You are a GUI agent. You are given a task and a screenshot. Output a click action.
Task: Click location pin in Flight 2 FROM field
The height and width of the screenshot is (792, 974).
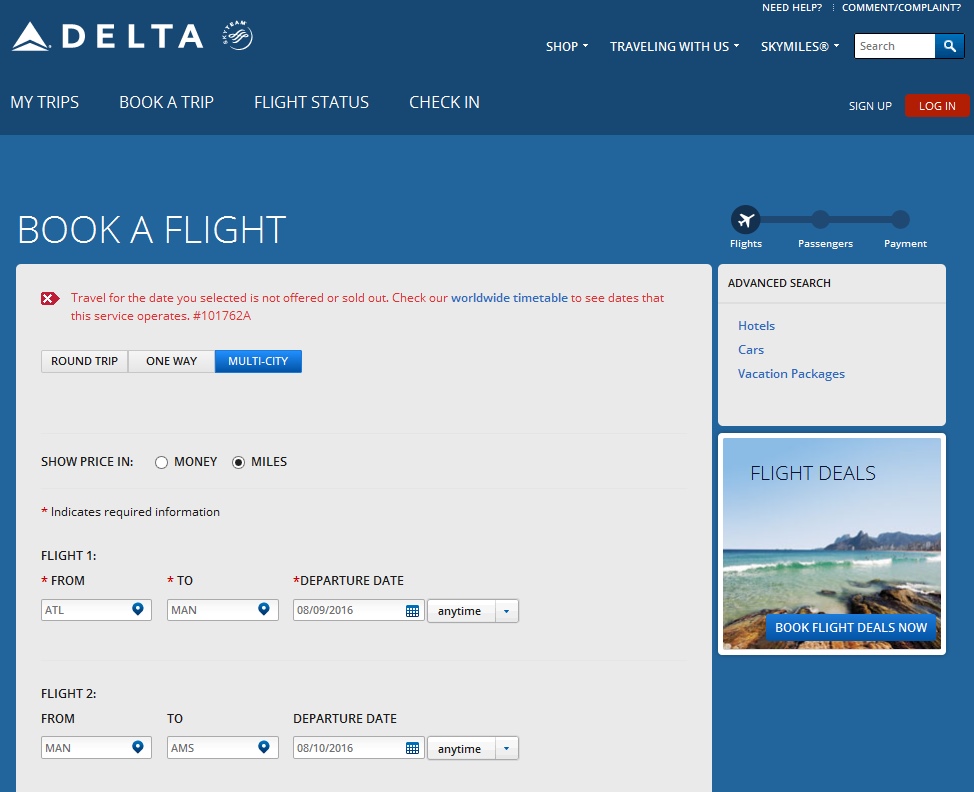pos(138,747)
